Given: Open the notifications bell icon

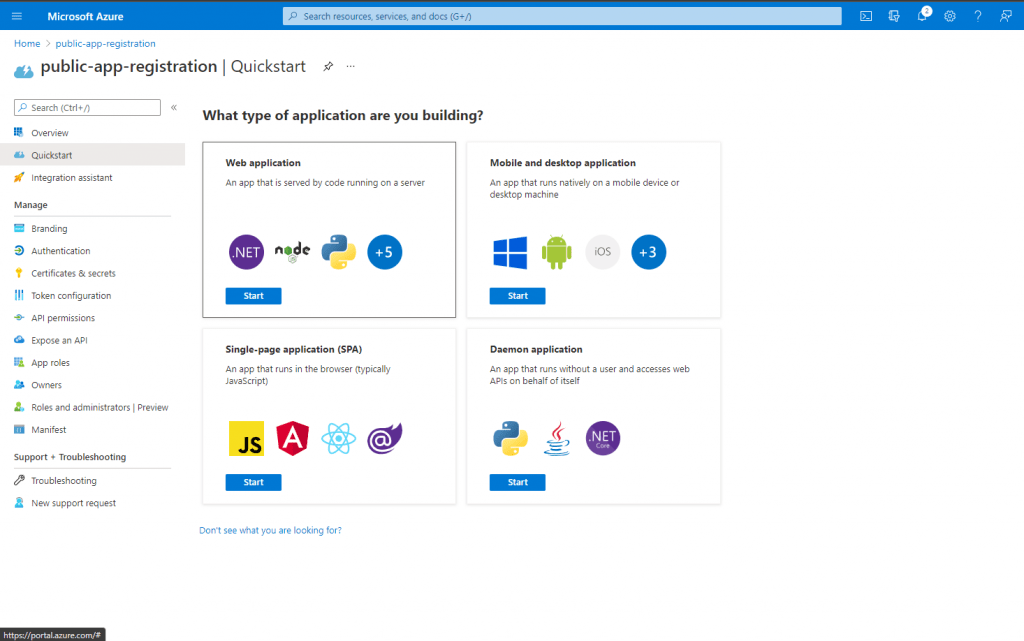Looking at the screenshot, I should [922, 16].
